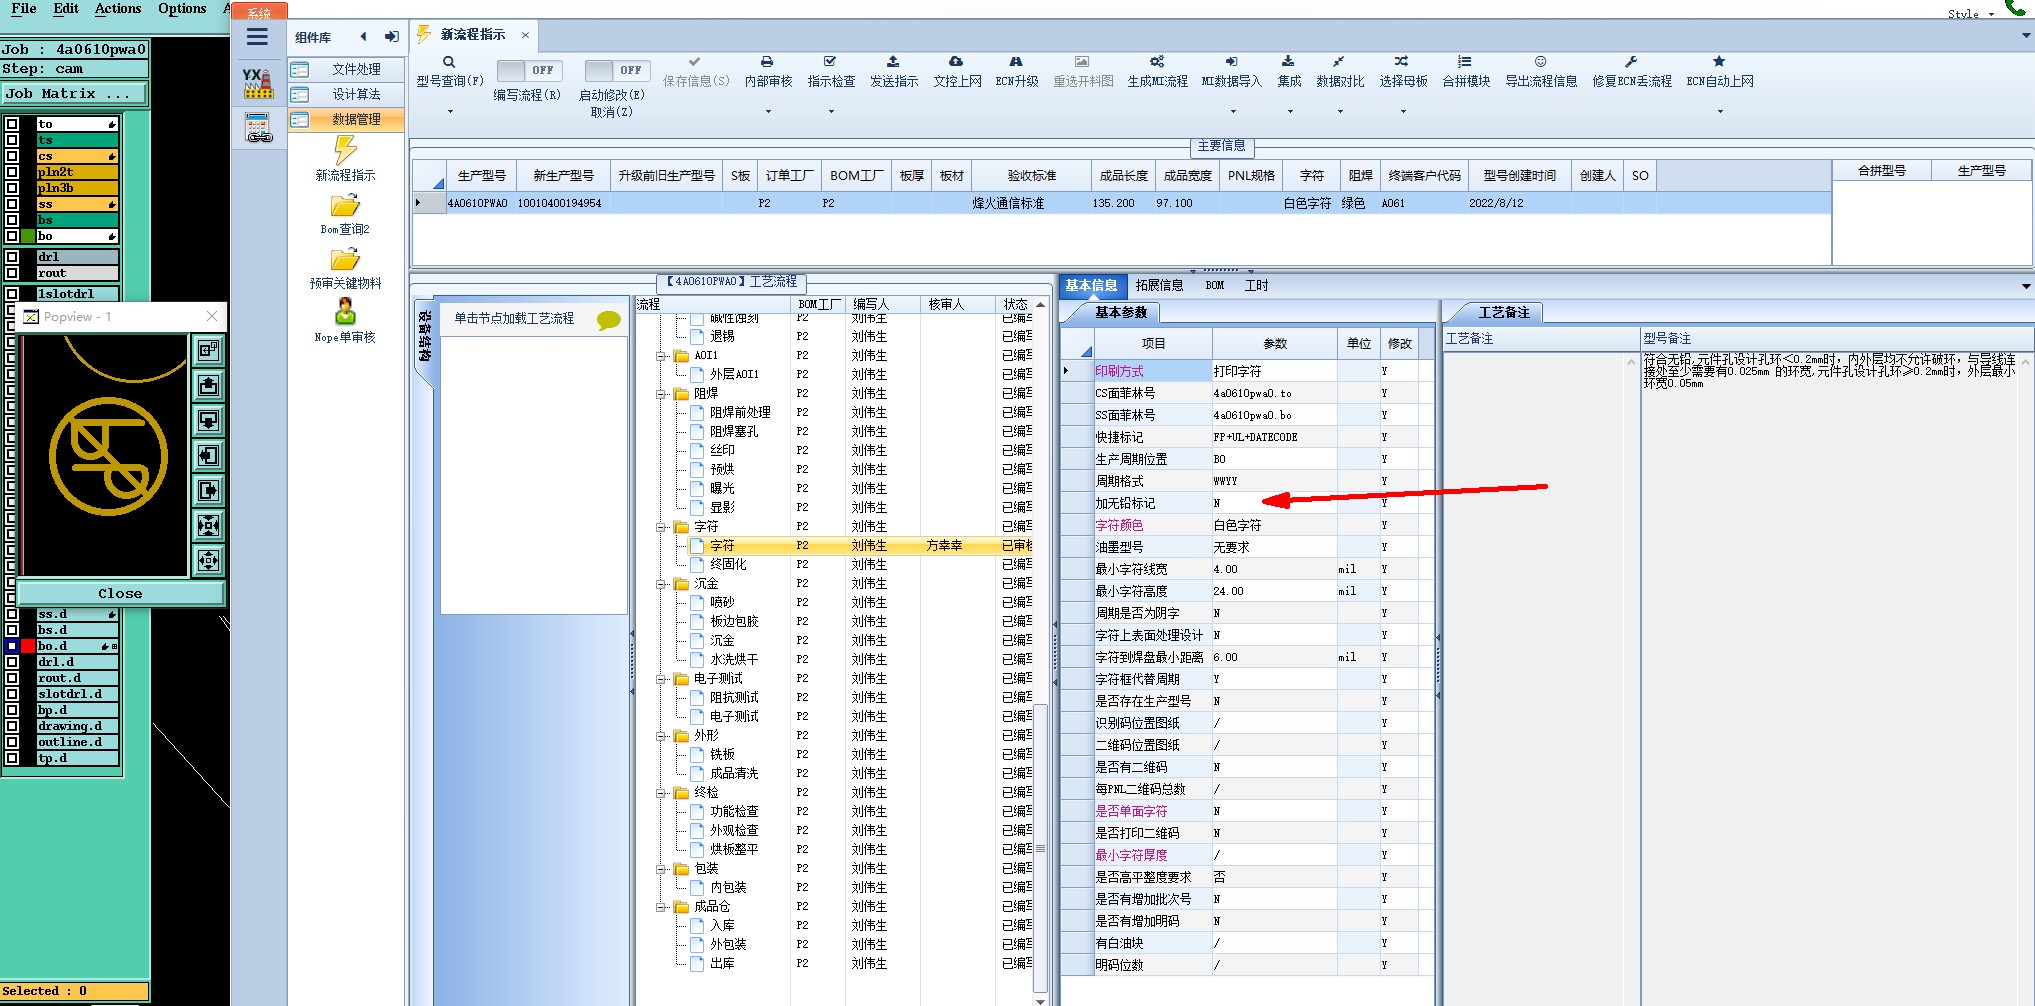Open dropdown arrow under 数据对比
The height and width of the screenshot is (1006, 2035).
click(x=1340, y=112)
